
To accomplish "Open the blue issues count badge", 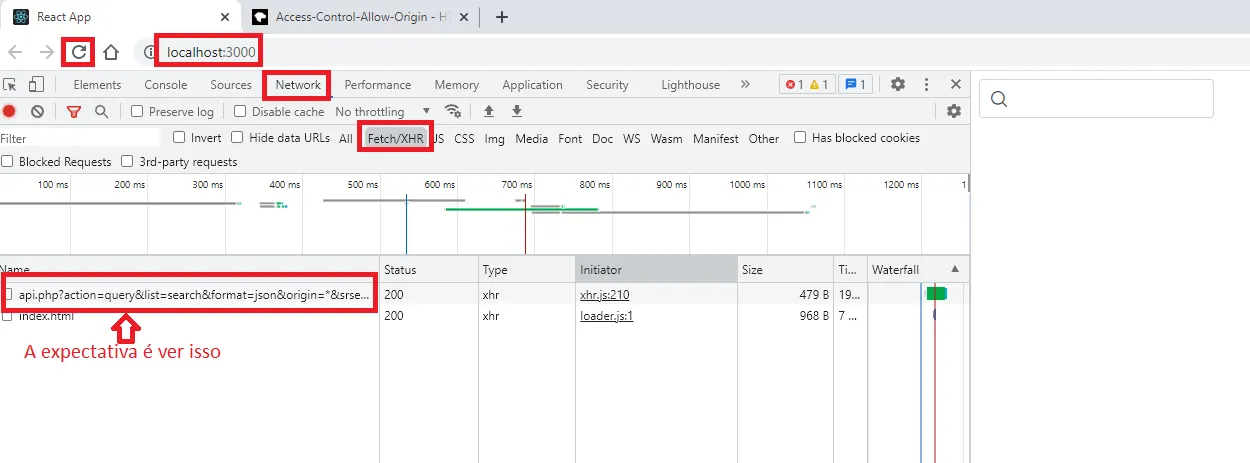I will coord(854,85).
